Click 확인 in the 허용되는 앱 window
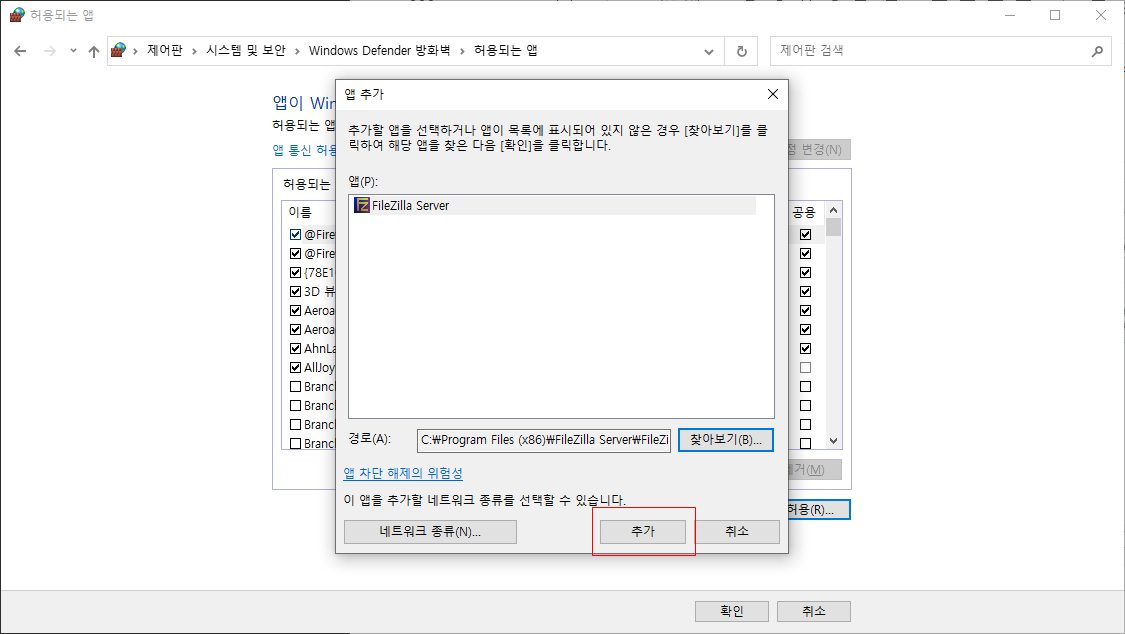Viewport: 1125px width, 634px height. click(732, 611)
